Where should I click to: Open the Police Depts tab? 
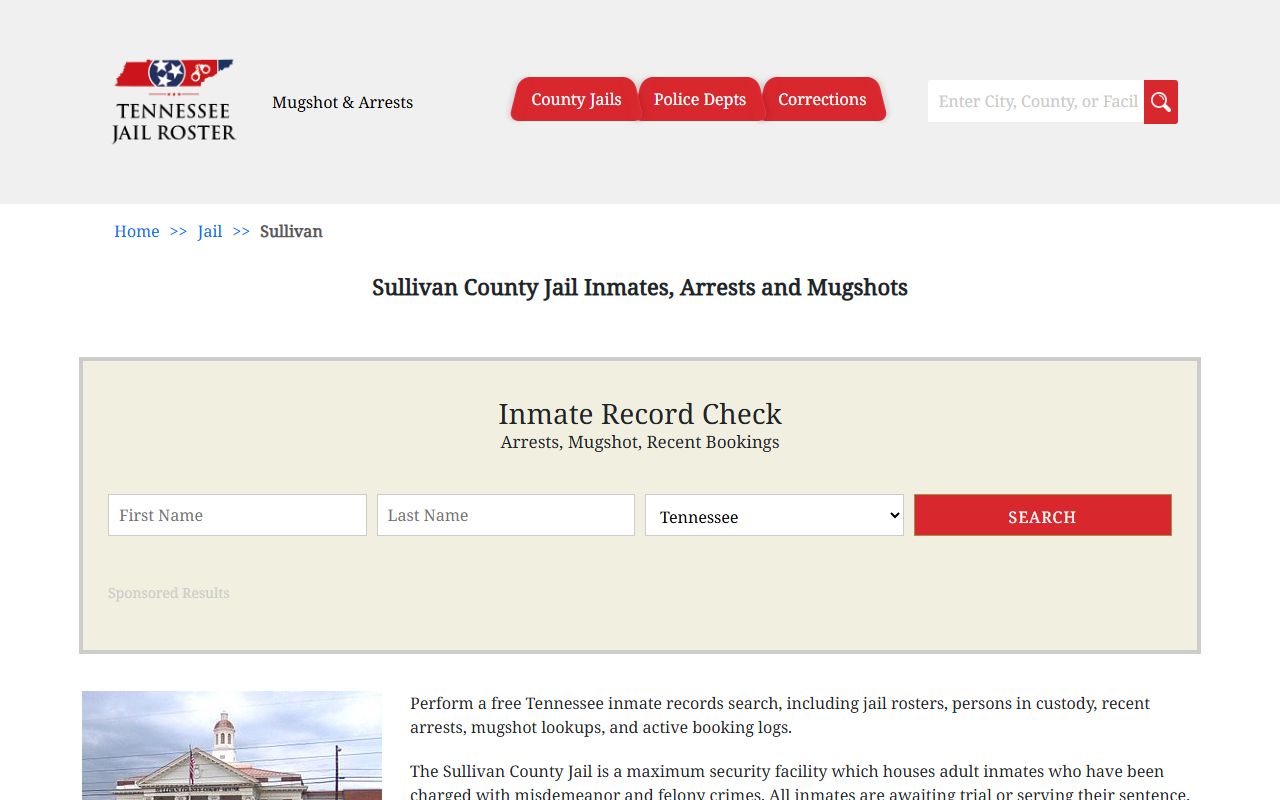700,99
